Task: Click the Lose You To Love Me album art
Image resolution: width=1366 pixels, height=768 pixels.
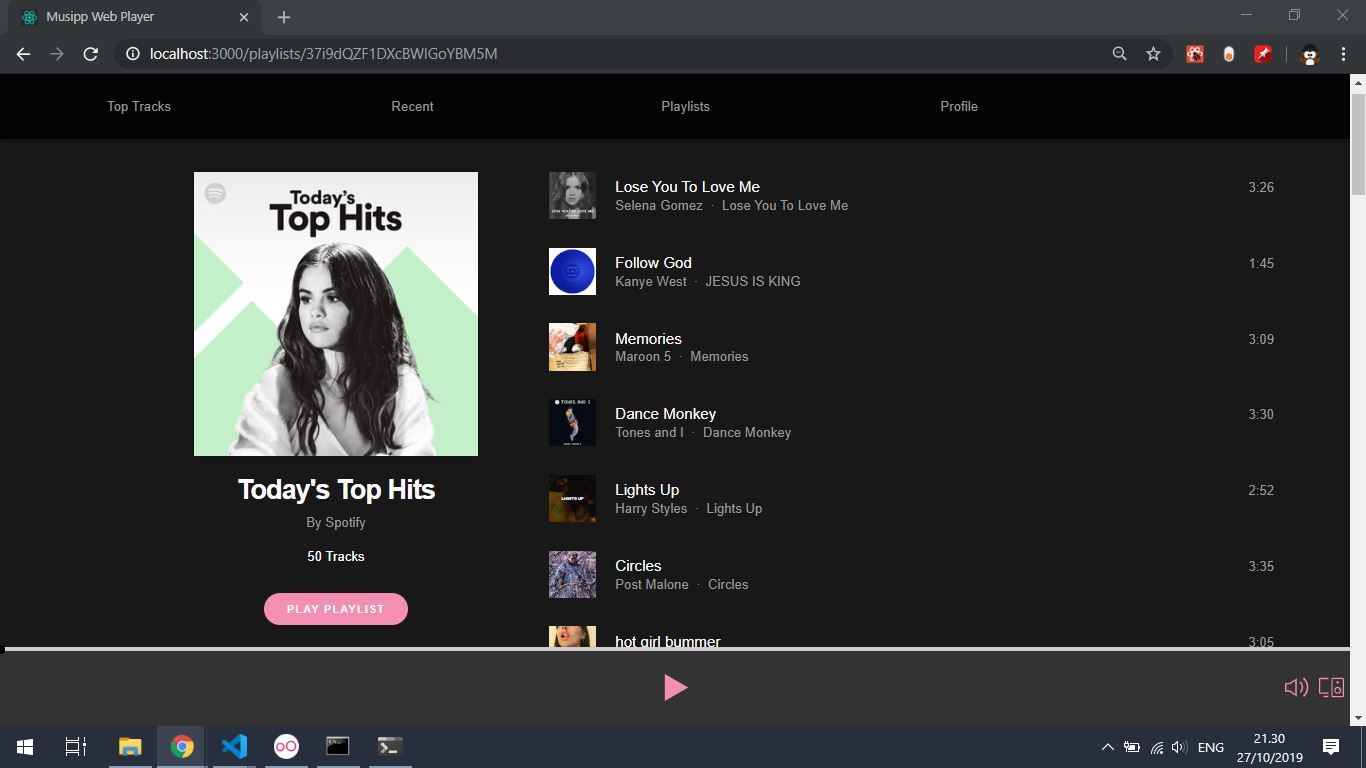Action: click(x=572, y=196)
